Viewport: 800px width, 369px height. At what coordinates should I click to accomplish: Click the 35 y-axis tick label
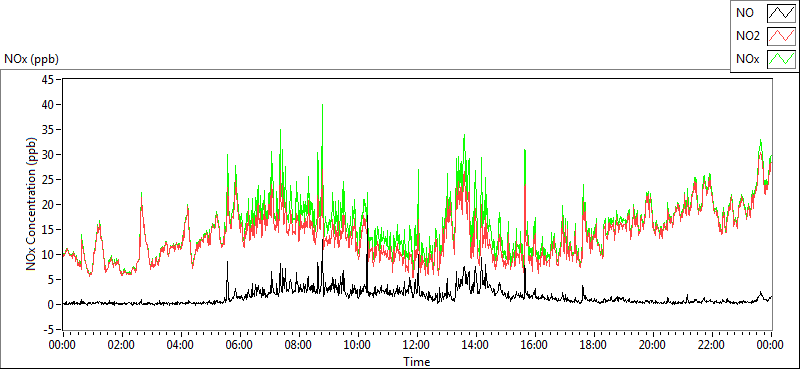coord(48,130)
